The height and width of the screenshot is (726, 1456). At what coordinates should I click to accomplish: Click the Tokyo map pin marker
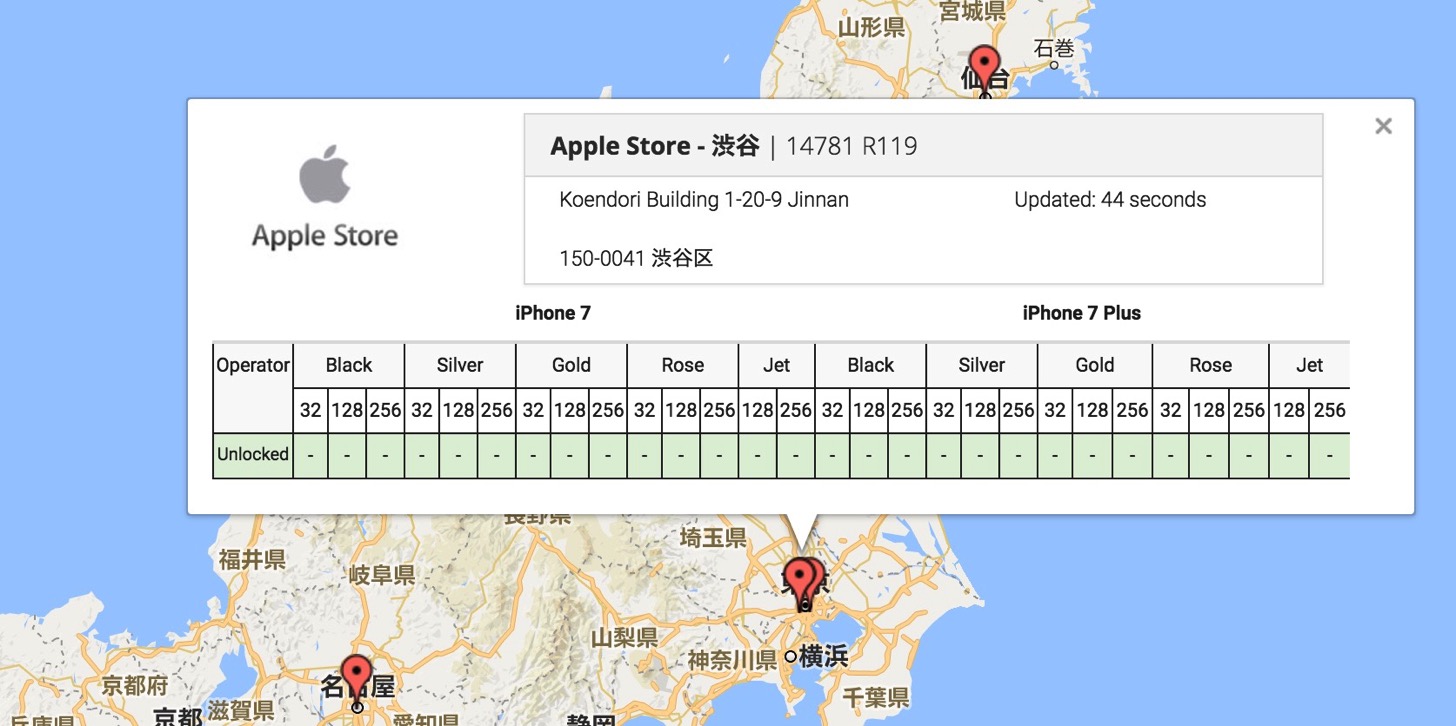pos(800,582)
